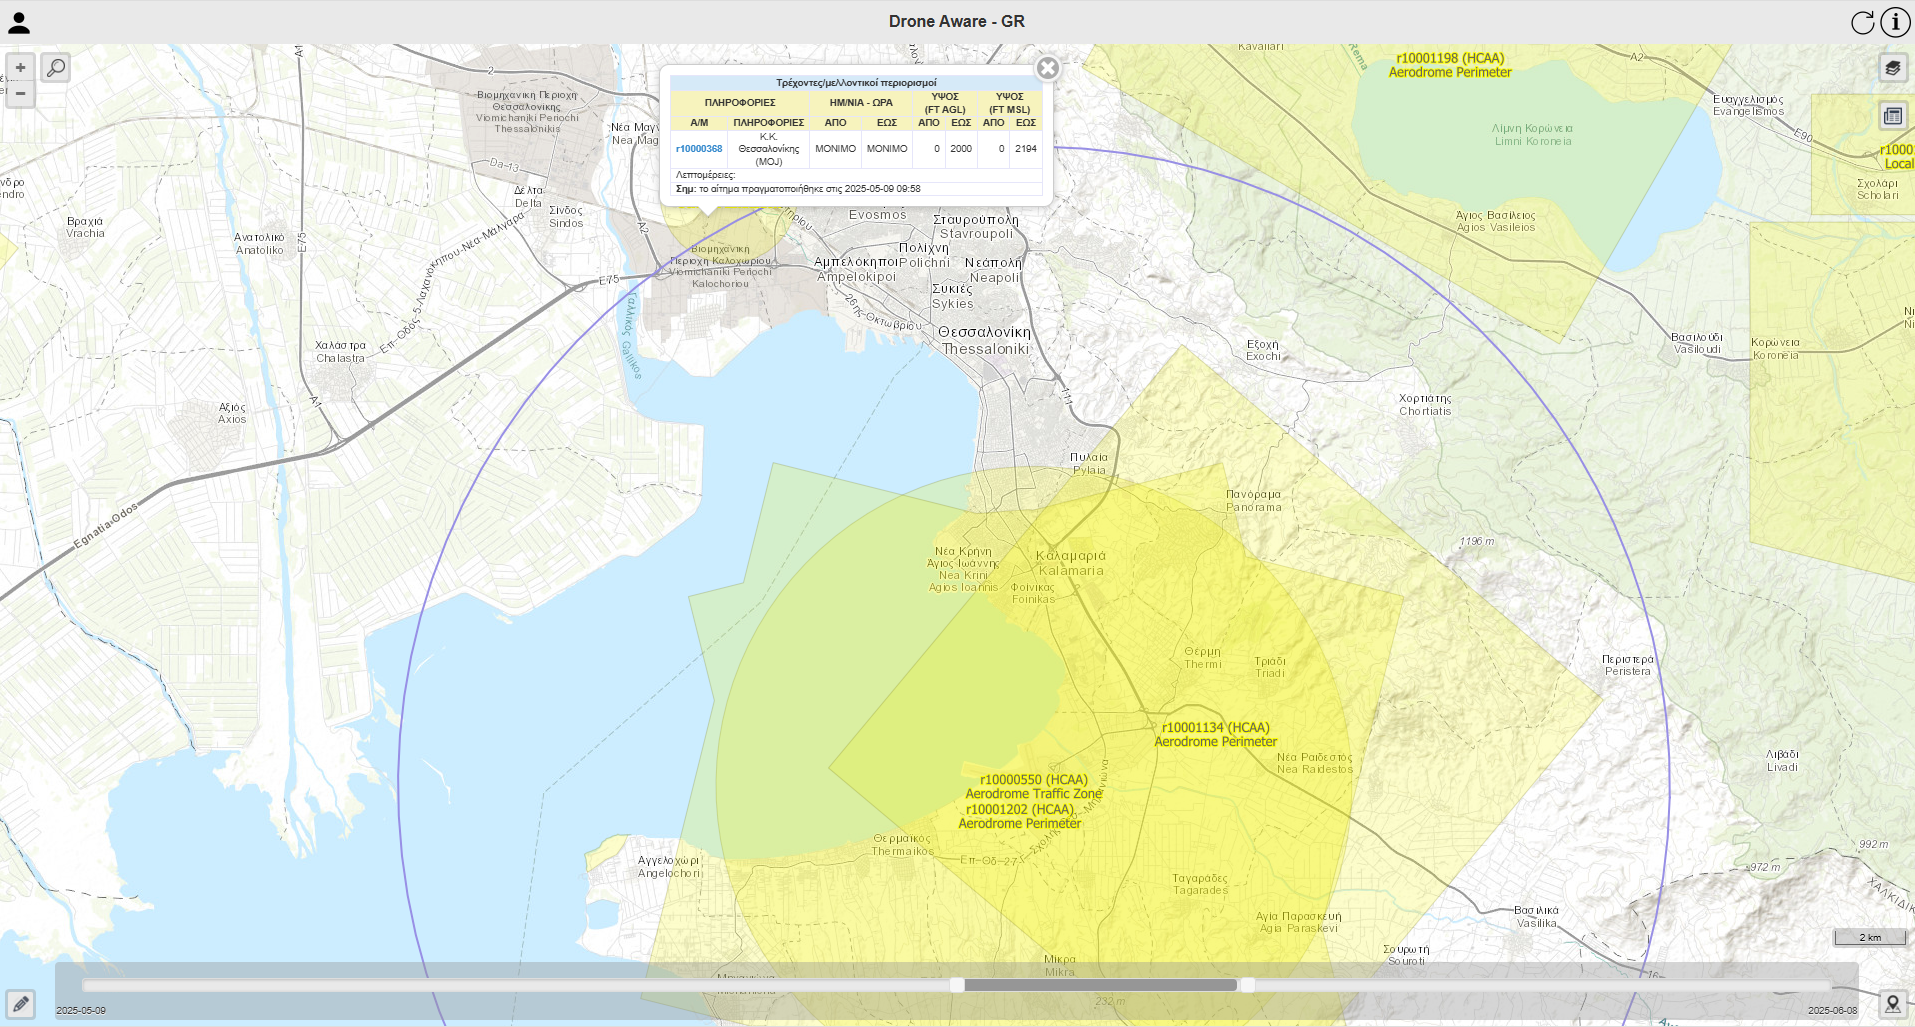The width and height of the screenshot is (1915, 1027).
Task: Open restriction link r10000368
Action: tap(699, 149)
